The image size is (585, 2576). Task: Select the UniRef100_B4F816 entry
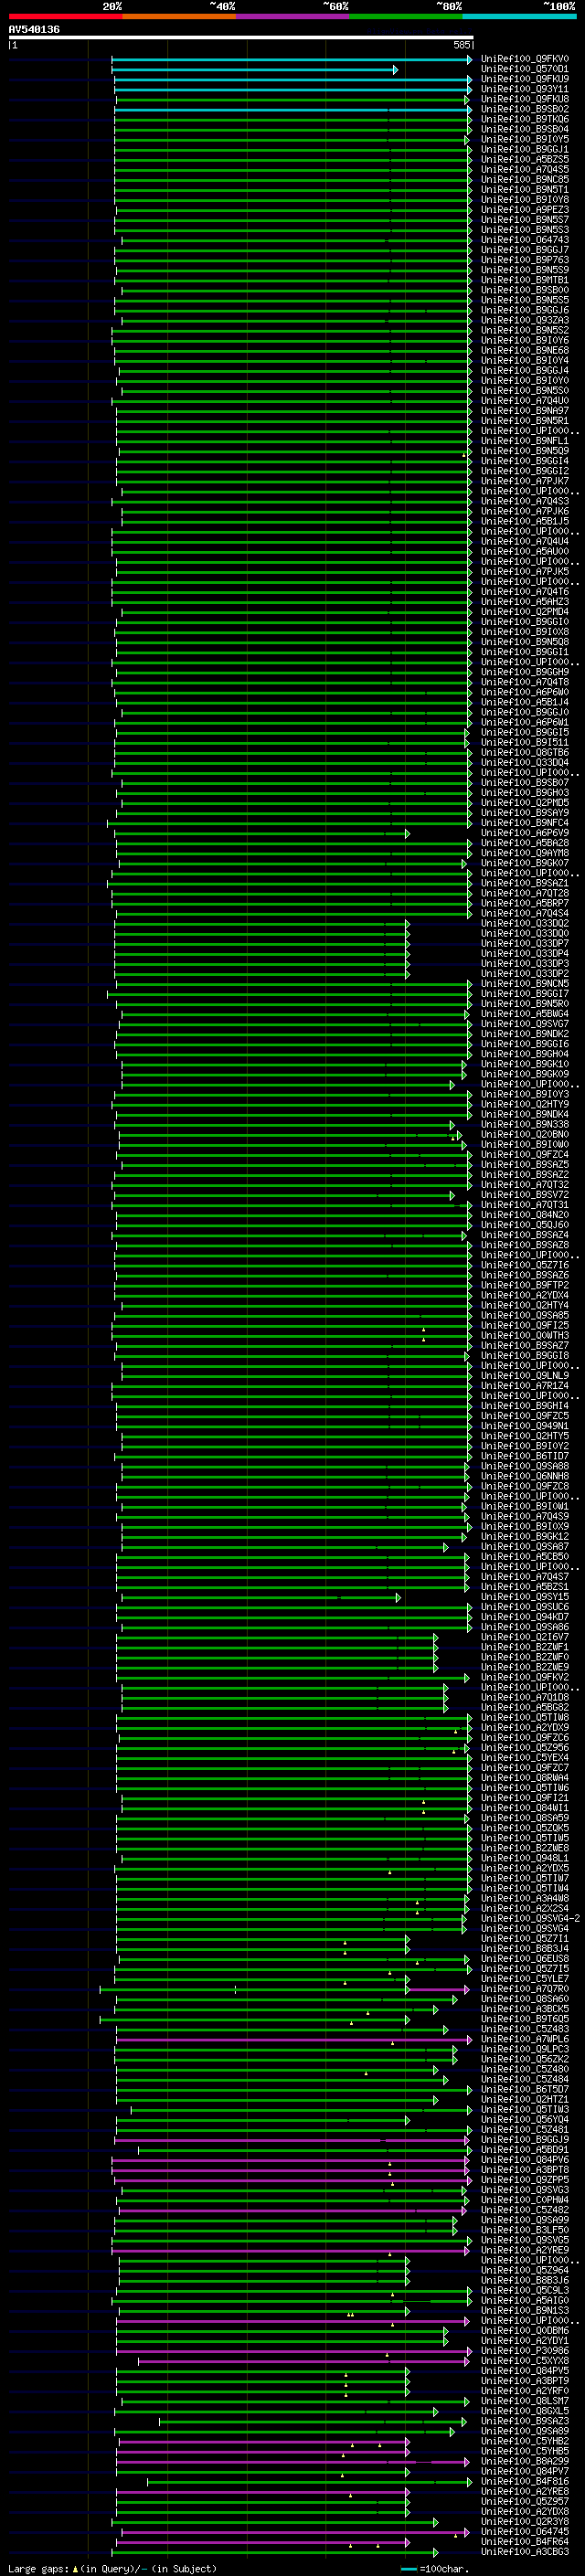(x=525, y=2482)
